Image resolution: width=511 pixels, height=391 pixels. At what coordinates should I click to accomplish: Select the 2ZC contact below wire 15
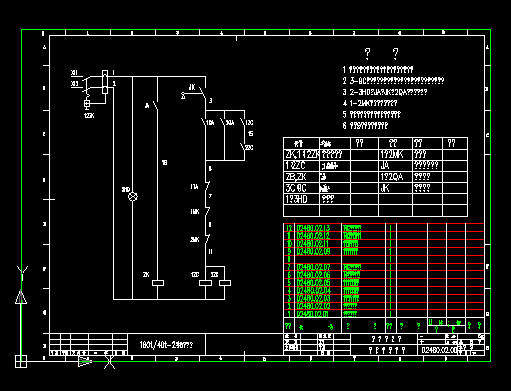coord(243,147)
